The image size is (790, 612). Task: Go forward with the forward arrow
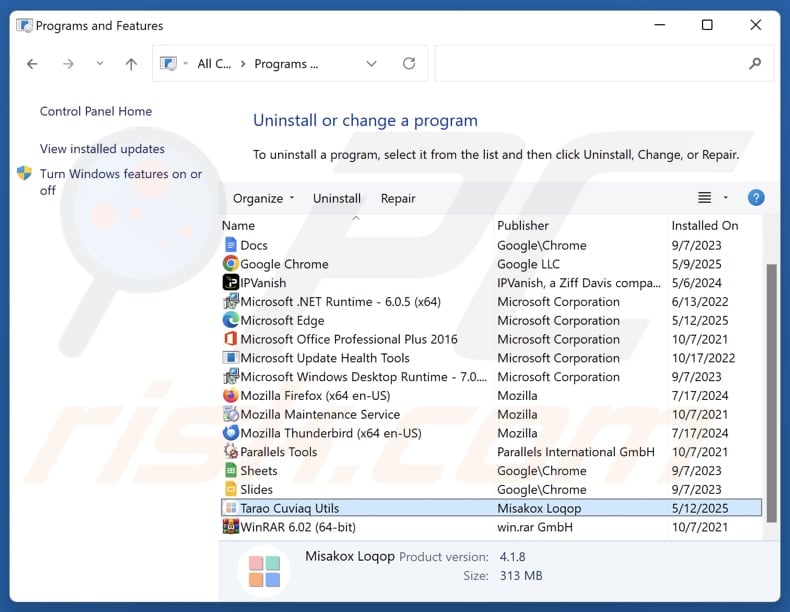tap(68, 64)
